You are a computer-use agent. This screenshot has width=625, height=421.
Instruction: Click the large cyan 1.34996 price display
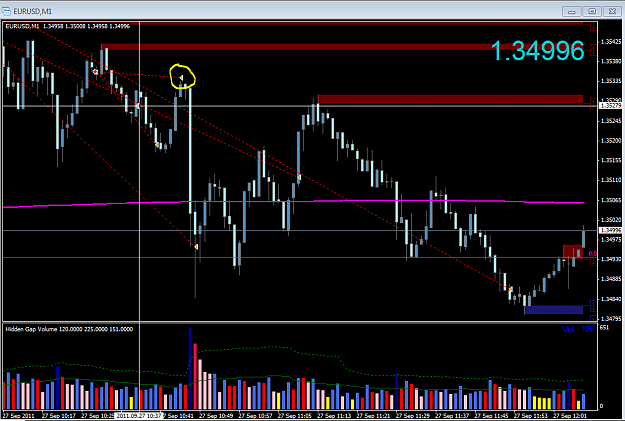[537, 51]
